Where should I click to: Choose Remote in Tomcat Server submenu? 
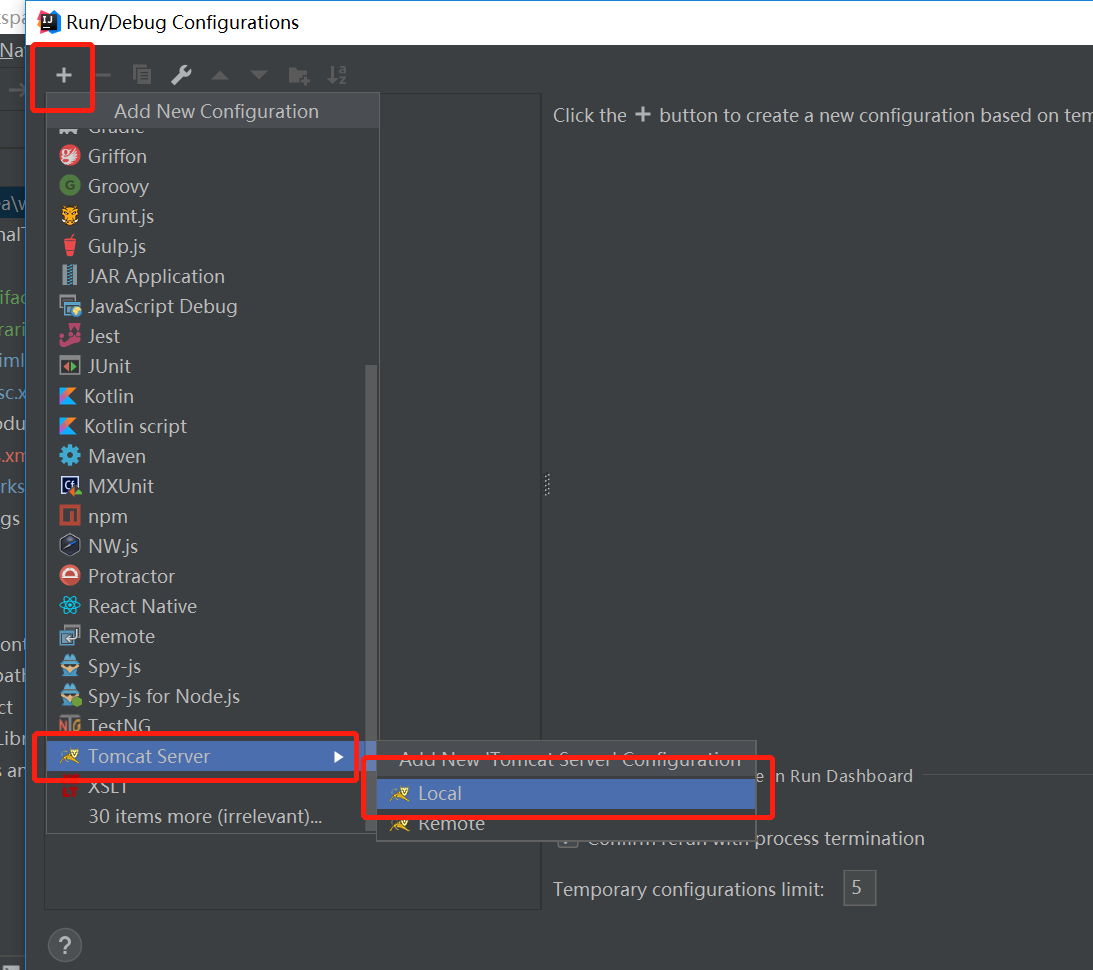point(566,824)
